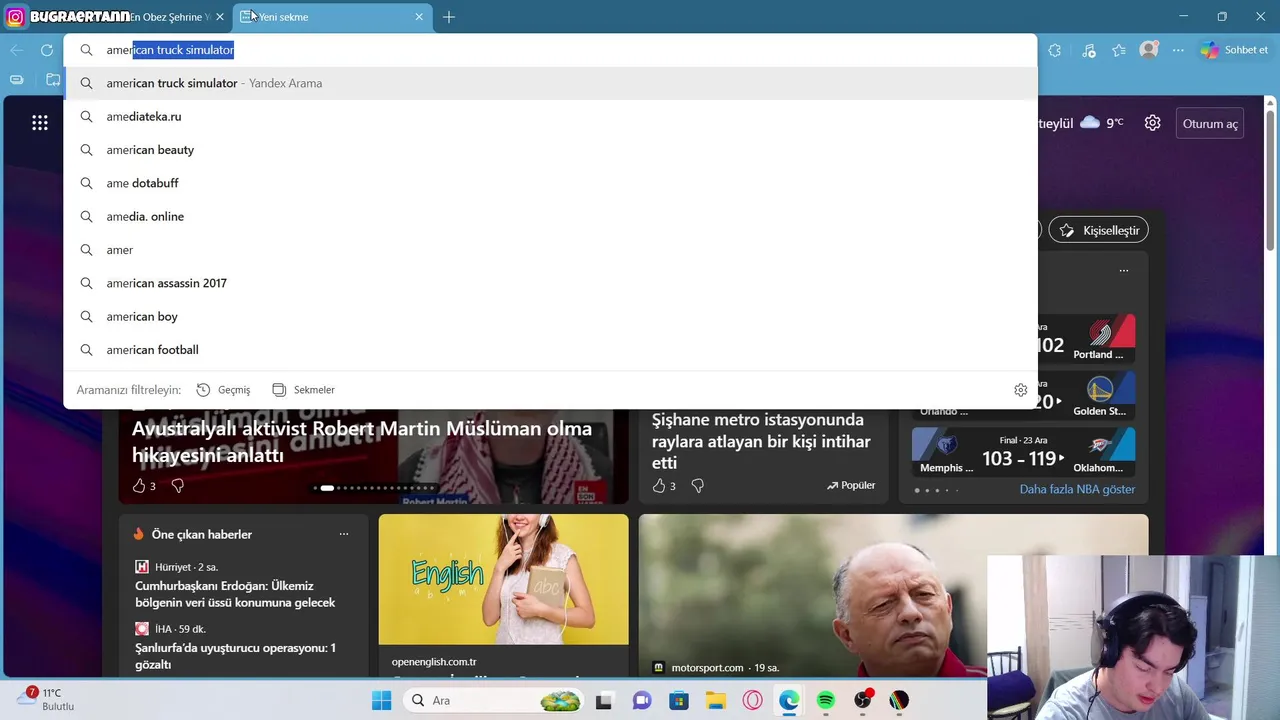This screenshot has width=1280, height=720.
Task: Click the 'Oturum aç' sign-in button
Action: point(1210,124)
